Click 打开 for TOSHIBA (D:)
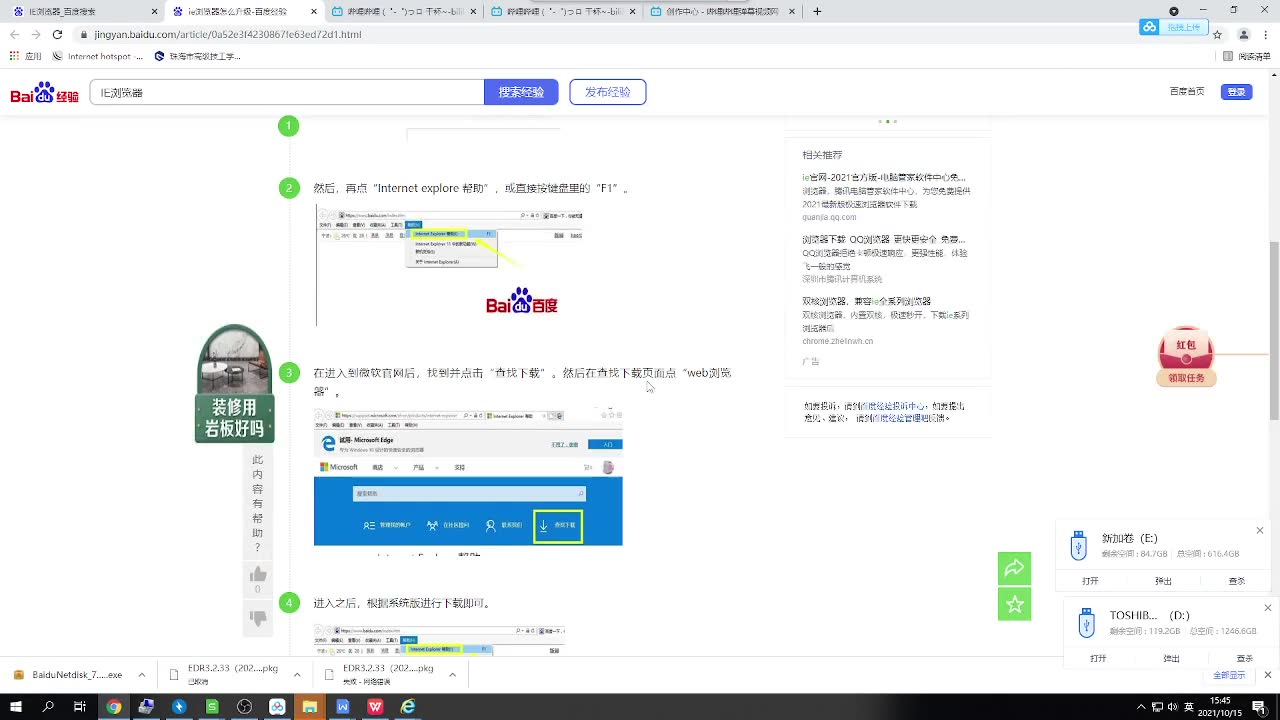The height and width of the screenshot is (720, 1280). click(1098, 658)
